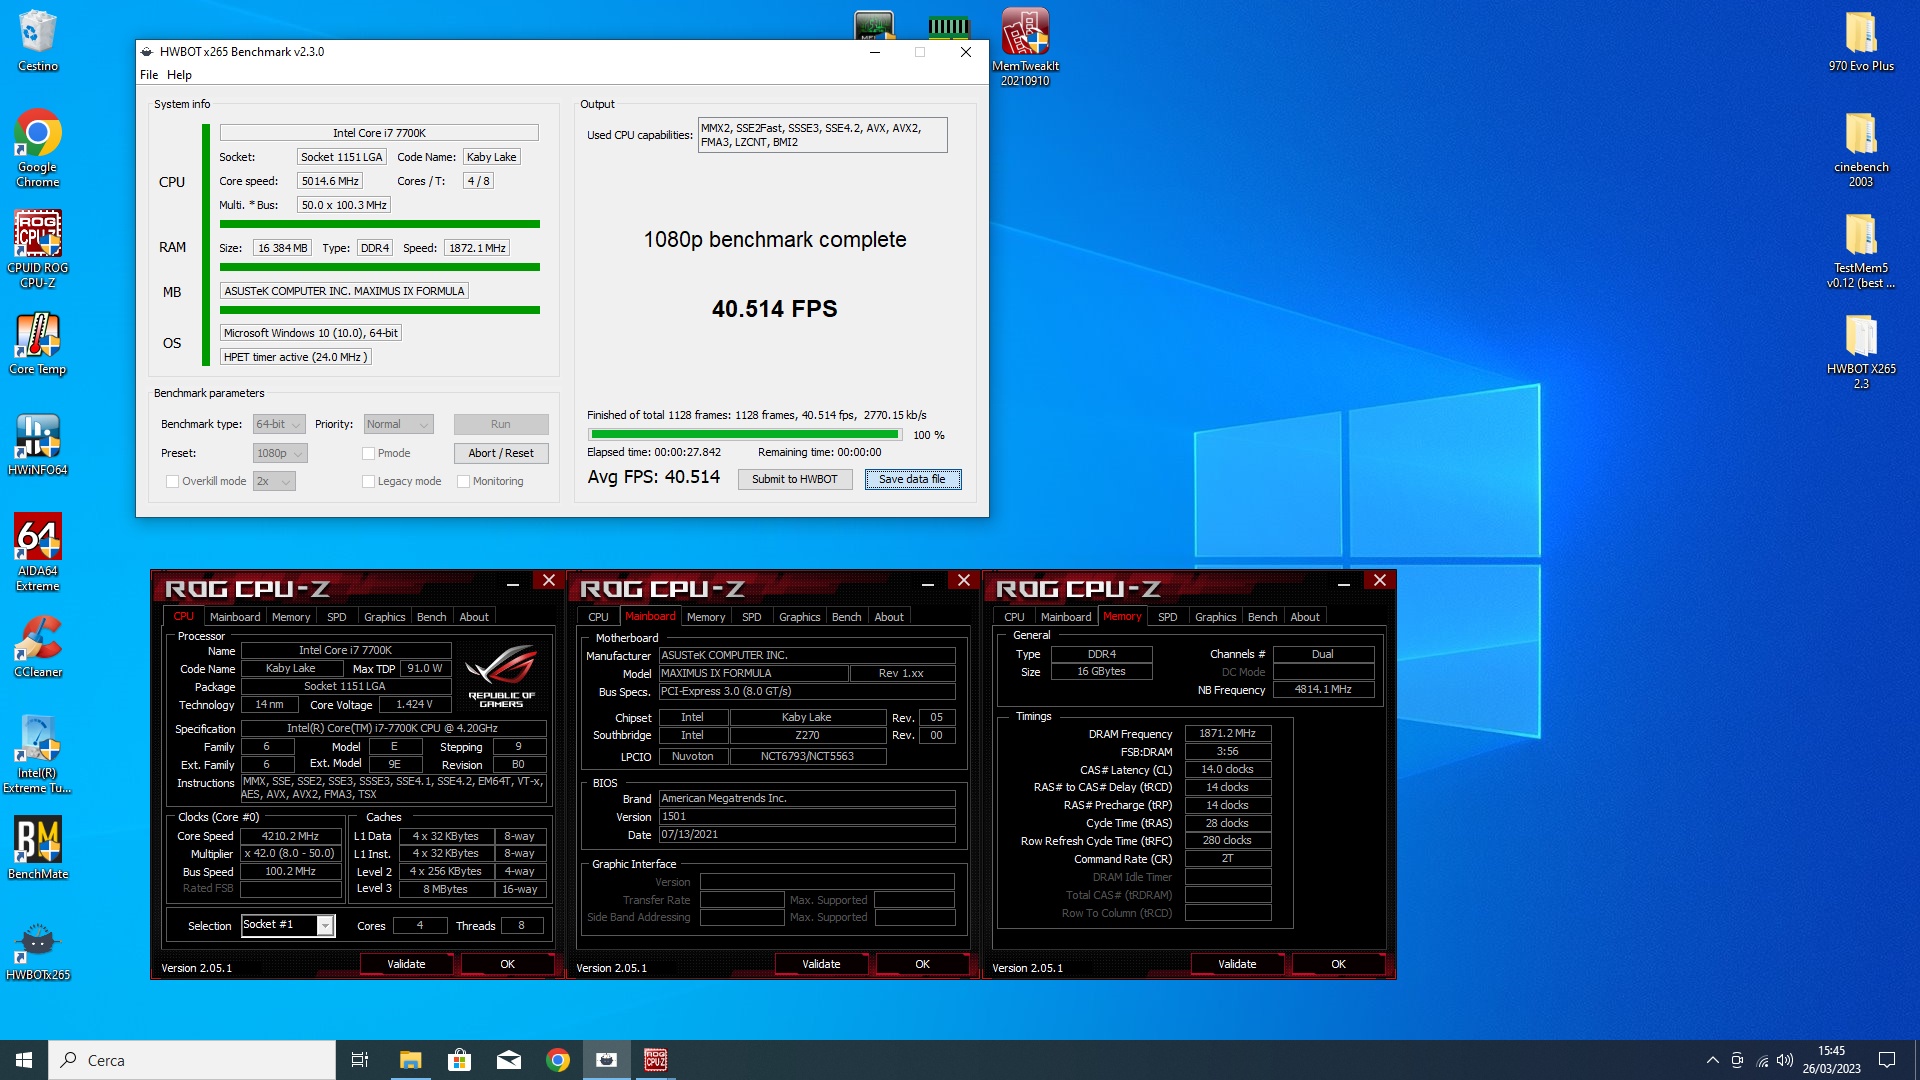
Task: Click the BIOS Version 1501 field
Action: pos(807,816)
